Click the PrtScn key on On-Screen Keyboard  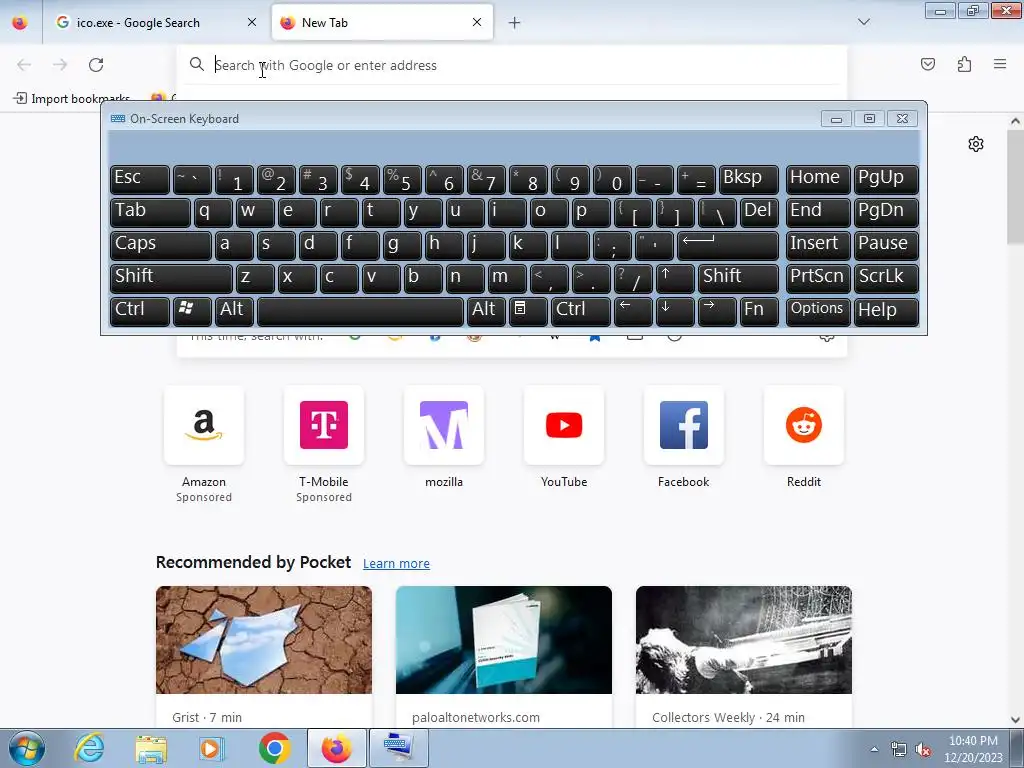[818, 278]
